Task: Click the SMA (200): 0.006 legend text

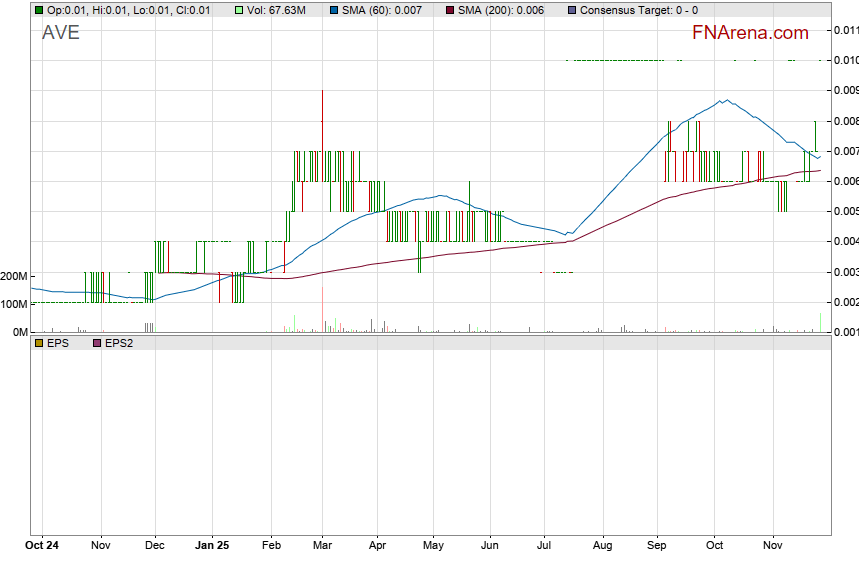Action: (499, 10)
